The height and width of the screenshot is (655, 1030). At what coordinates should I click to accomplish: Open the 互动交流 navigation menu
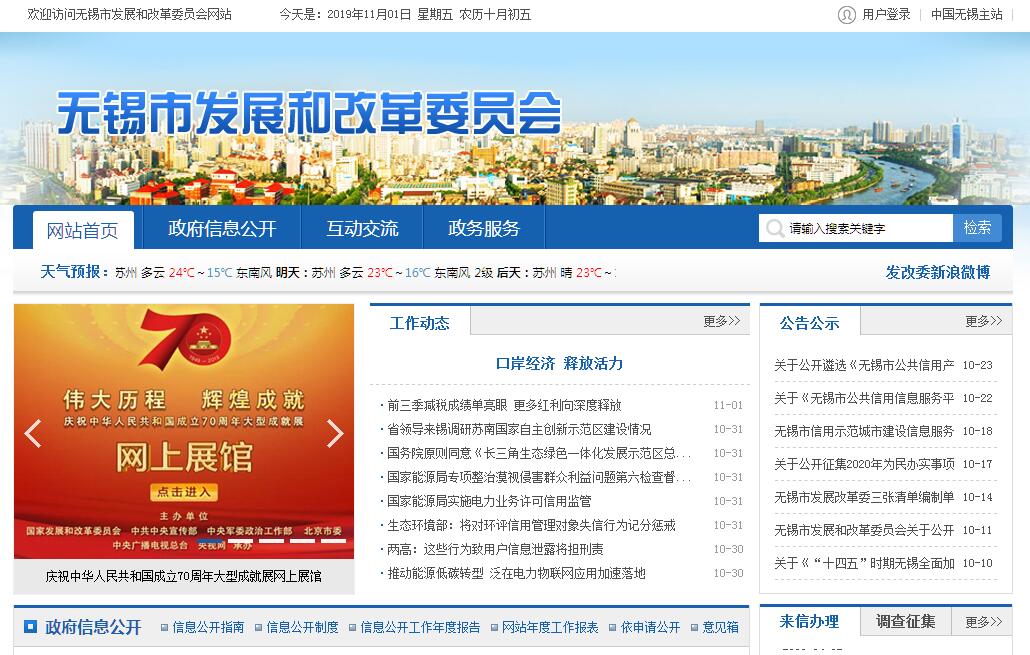(x=362, y=229)
